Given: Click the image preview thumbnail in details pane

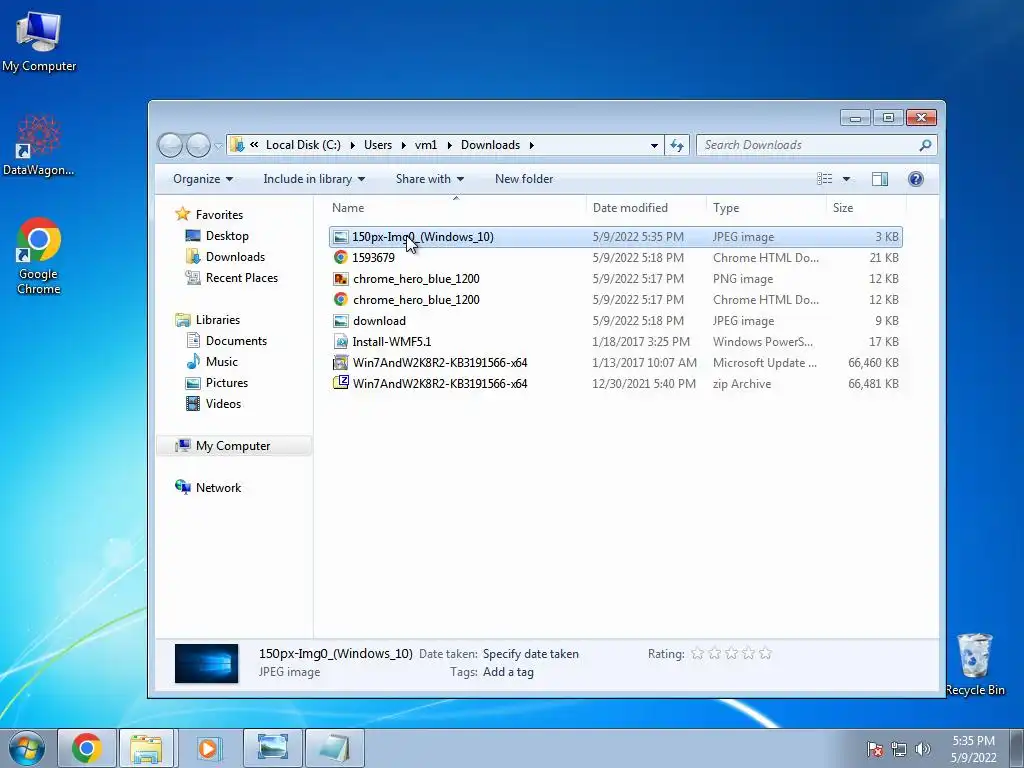Looking at the screenshot, I should tap(206, 664).
